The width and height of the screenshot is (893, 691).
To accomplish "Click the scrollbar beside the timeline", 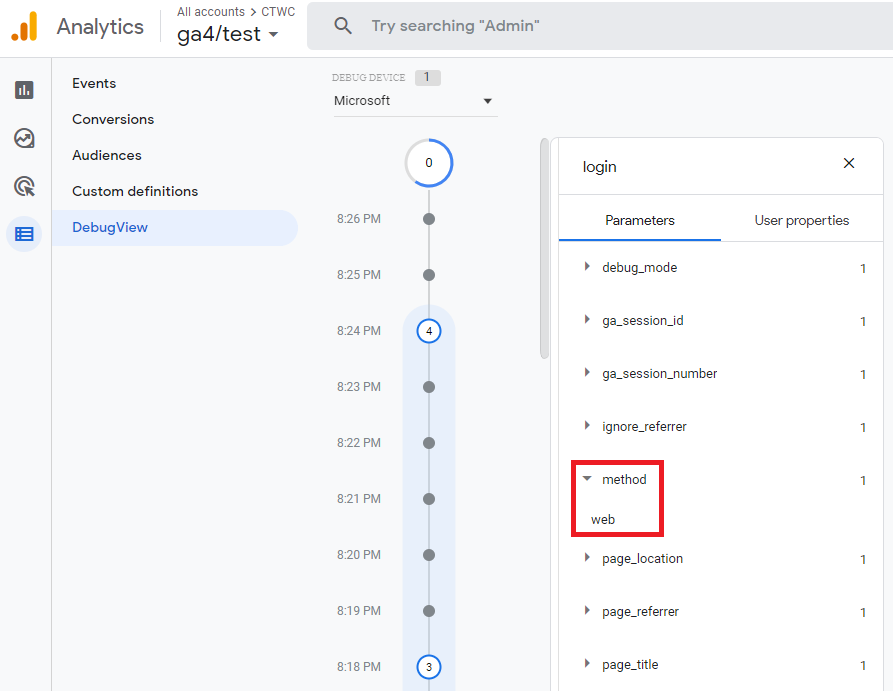I will pyautogui.click(x=544, y=248).
